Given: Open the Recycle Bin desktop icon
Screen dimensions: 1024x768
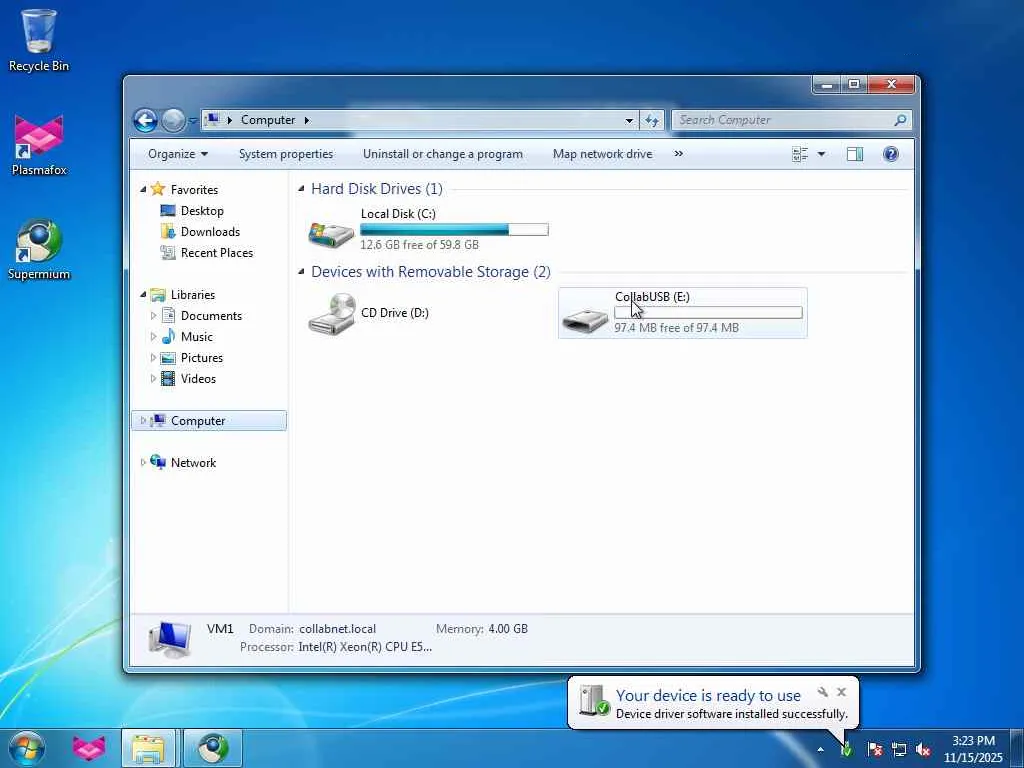Looking at the screenshot, I should tap(39, 39).
